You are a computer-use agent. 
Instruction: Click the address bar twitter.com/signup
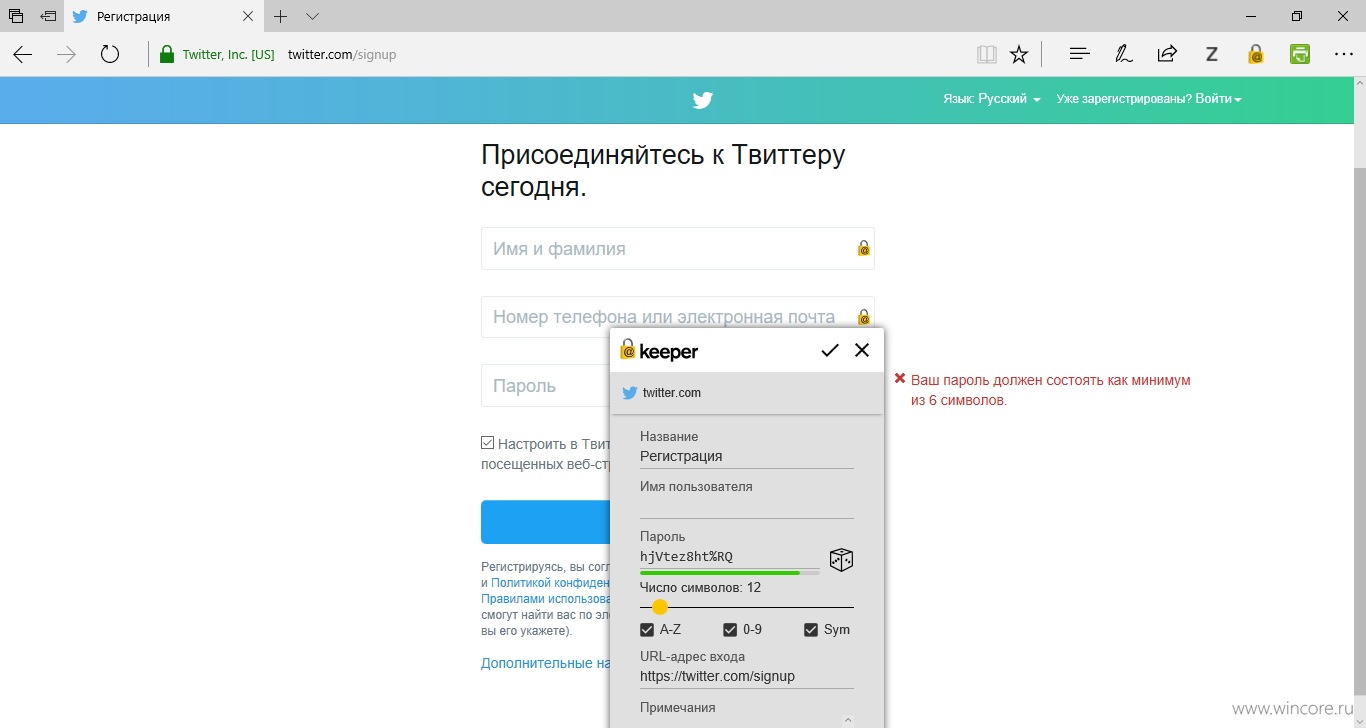click(x=341, y=54)
